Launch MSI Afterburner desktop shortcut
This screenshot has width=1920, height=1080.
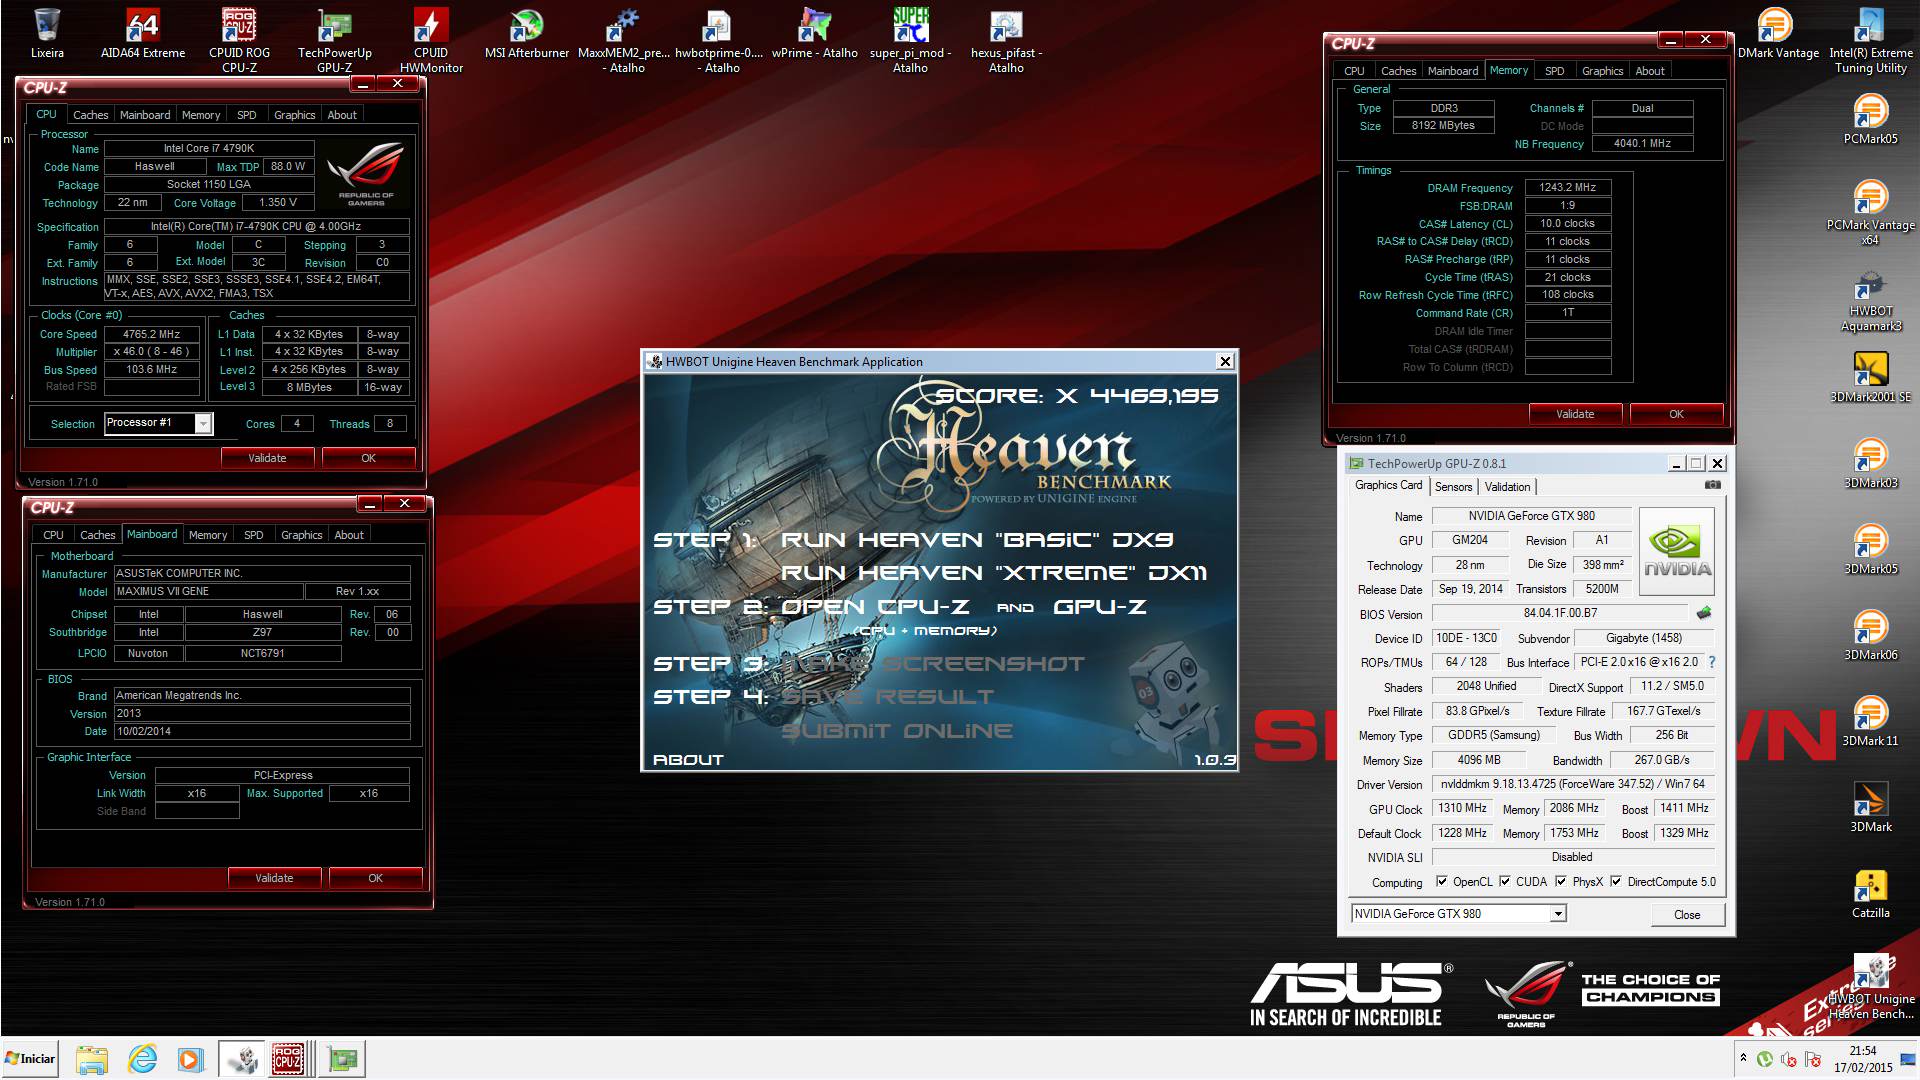point(527,34)
